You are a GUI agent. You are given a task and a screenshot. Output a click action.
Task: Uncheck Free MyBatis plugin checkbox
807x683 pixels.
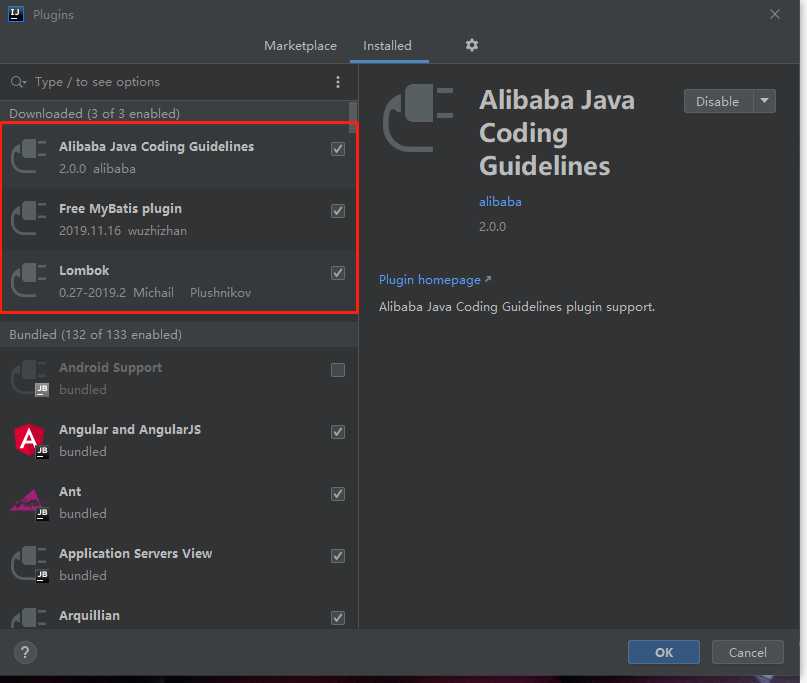click(338, 211)
